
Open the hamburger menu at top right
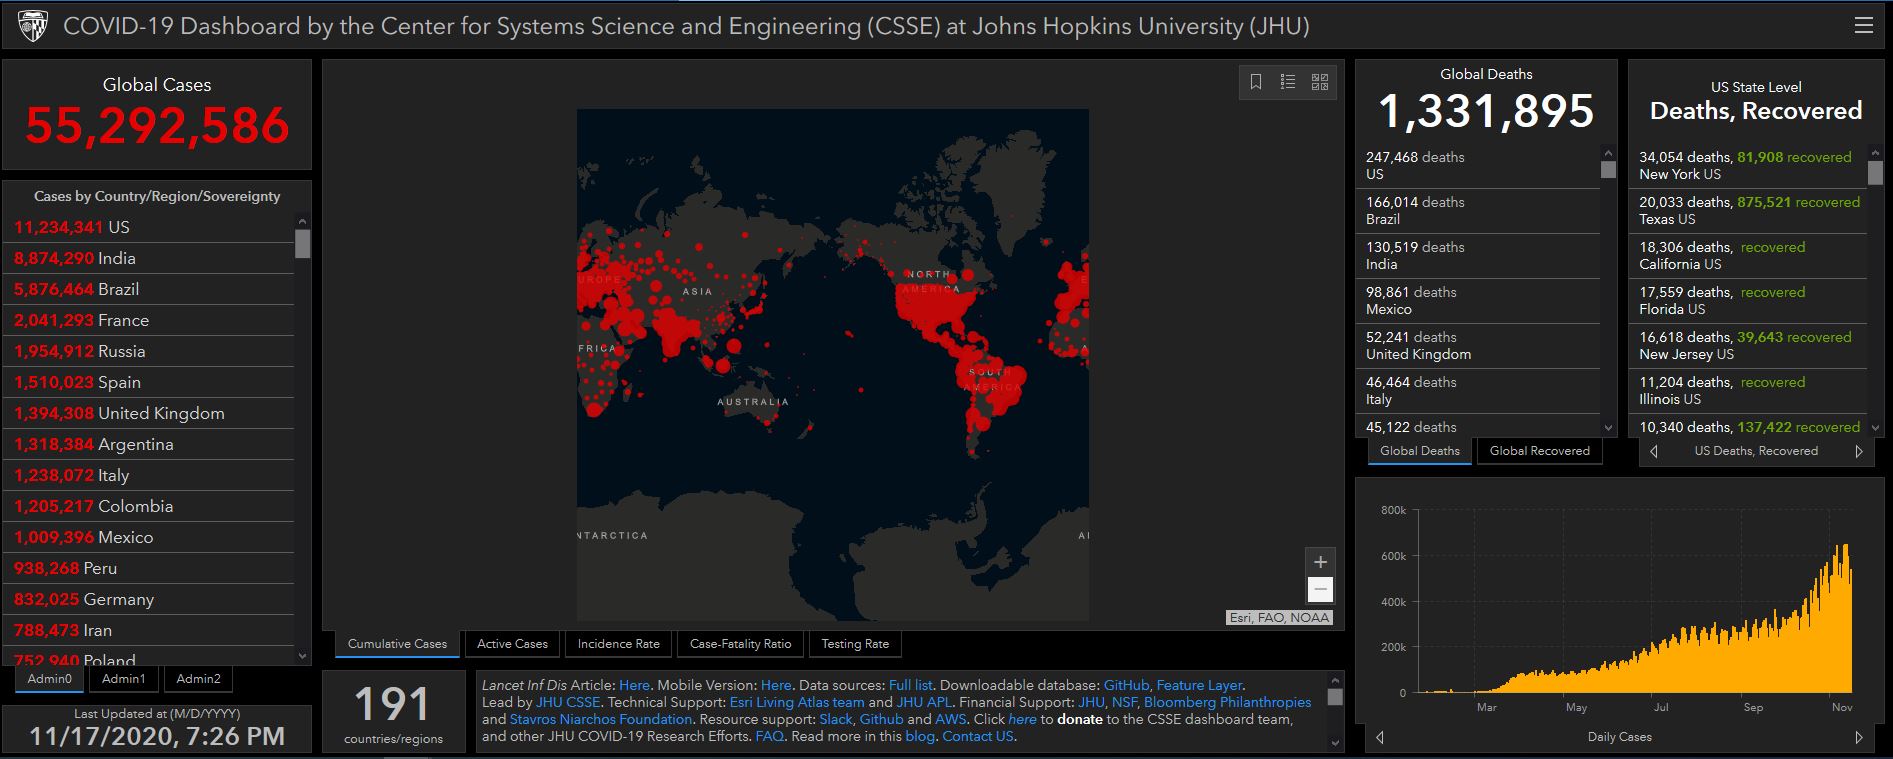tap(1863, 26)
